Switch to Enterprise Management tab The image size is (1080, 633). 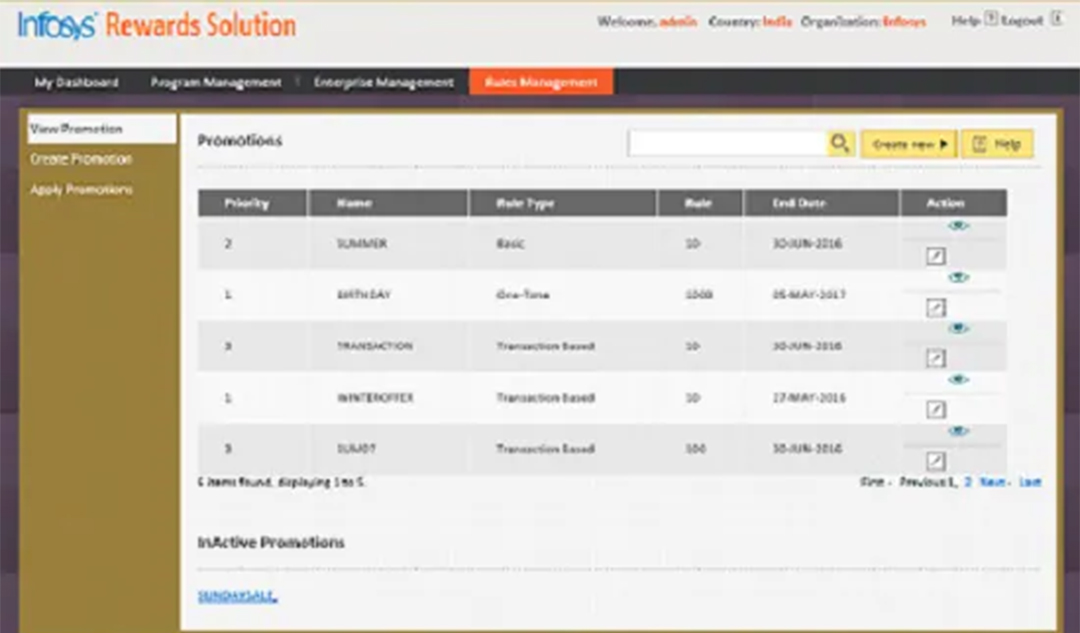click(x=384, y=83)
